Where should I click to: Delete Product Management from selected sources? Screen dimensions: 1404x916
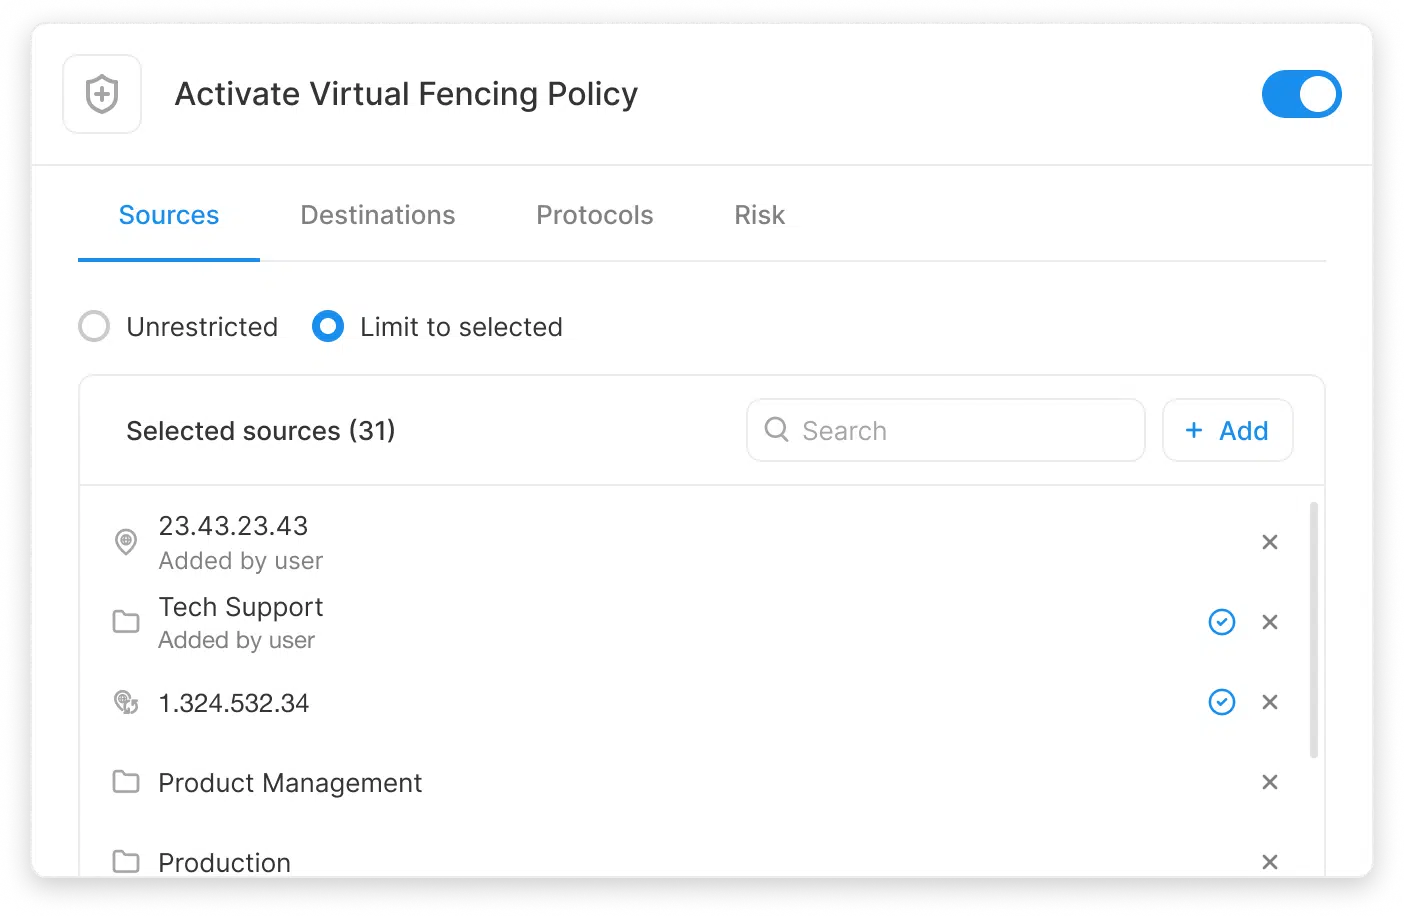(x=1270, y=782)
